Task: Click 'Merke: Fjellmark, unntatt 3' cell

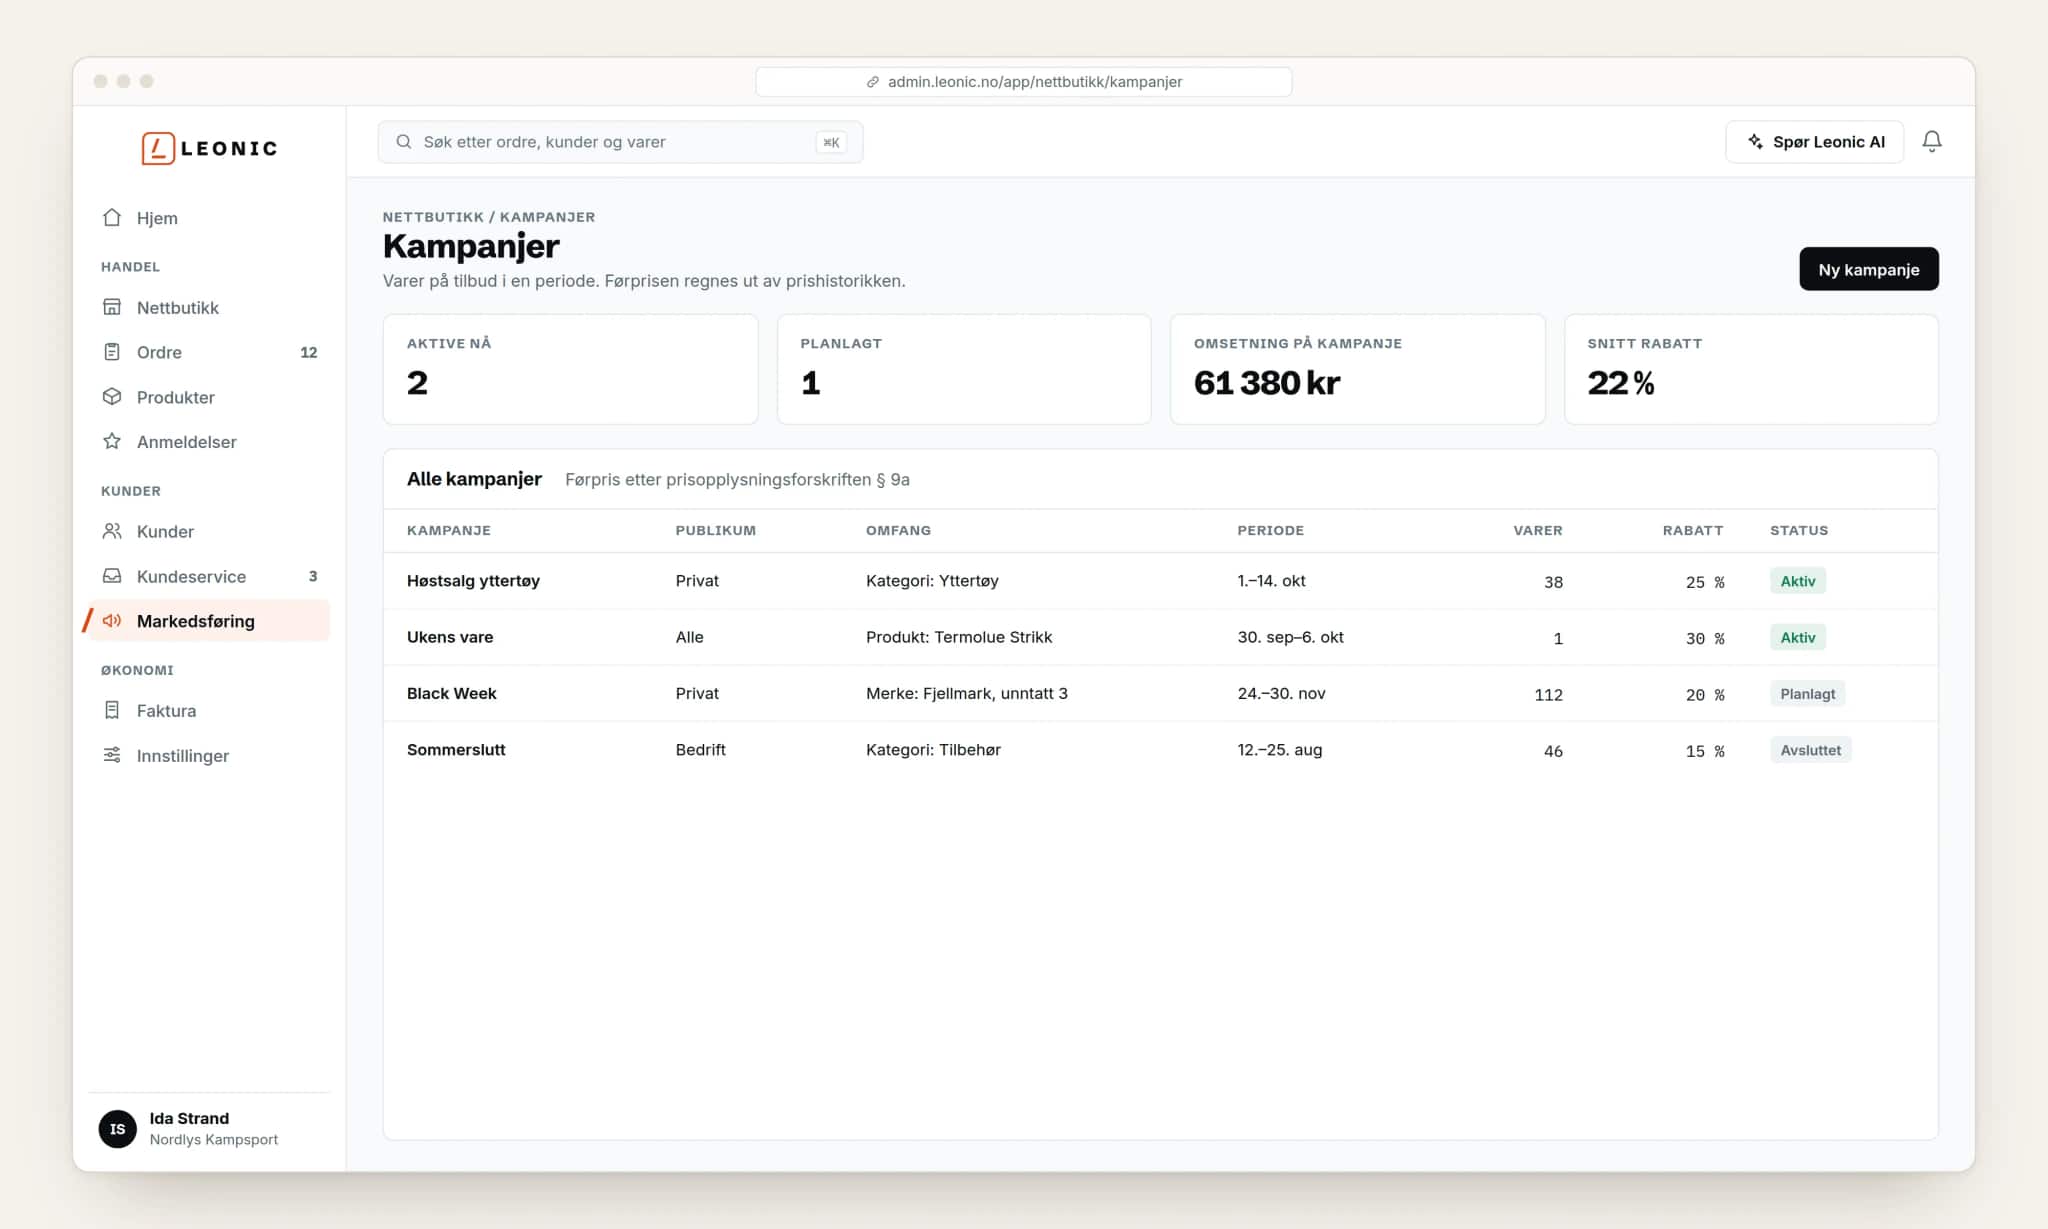Action: (x=966, y=693)
